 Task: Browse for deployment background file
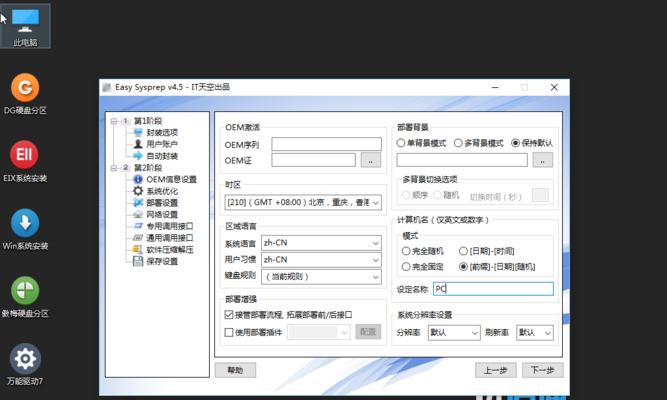click(x=543, y=160)
